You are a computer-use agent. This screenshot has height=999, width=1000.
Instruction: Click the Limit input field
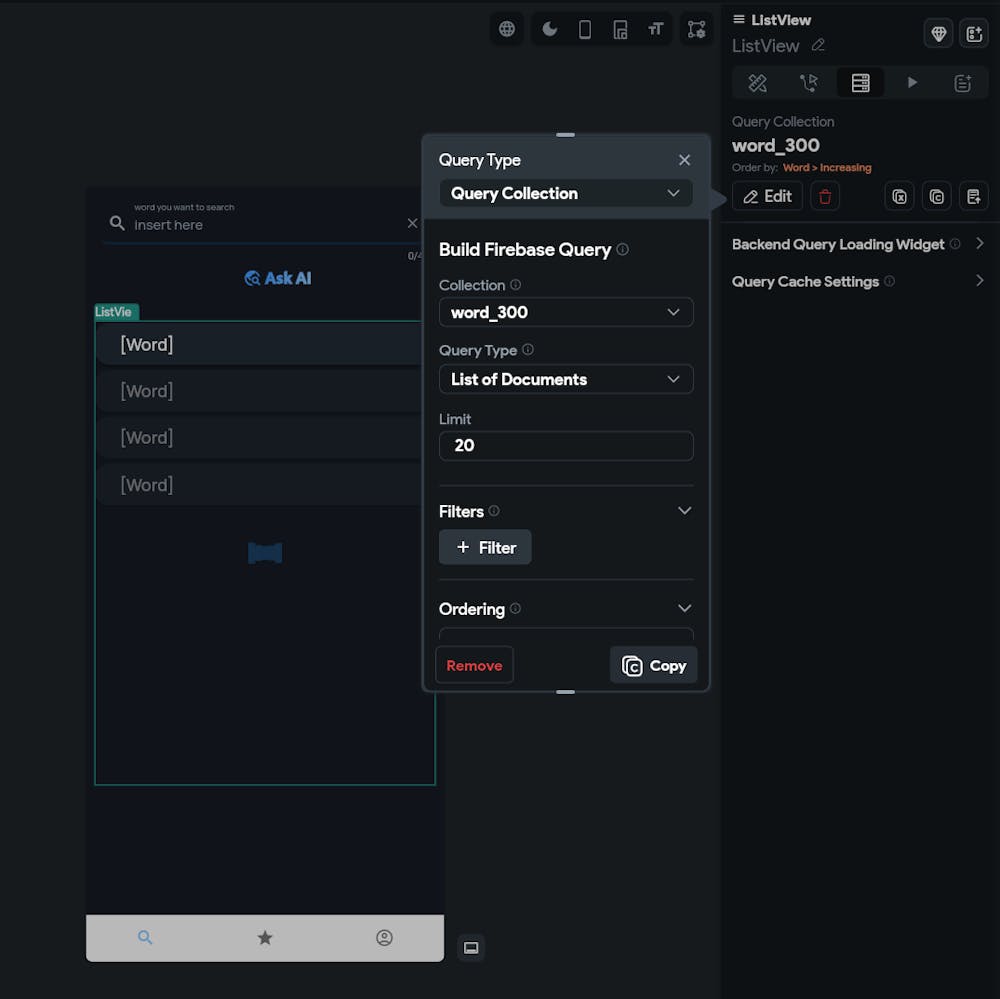pyautogui.click(x=566, y=446)
